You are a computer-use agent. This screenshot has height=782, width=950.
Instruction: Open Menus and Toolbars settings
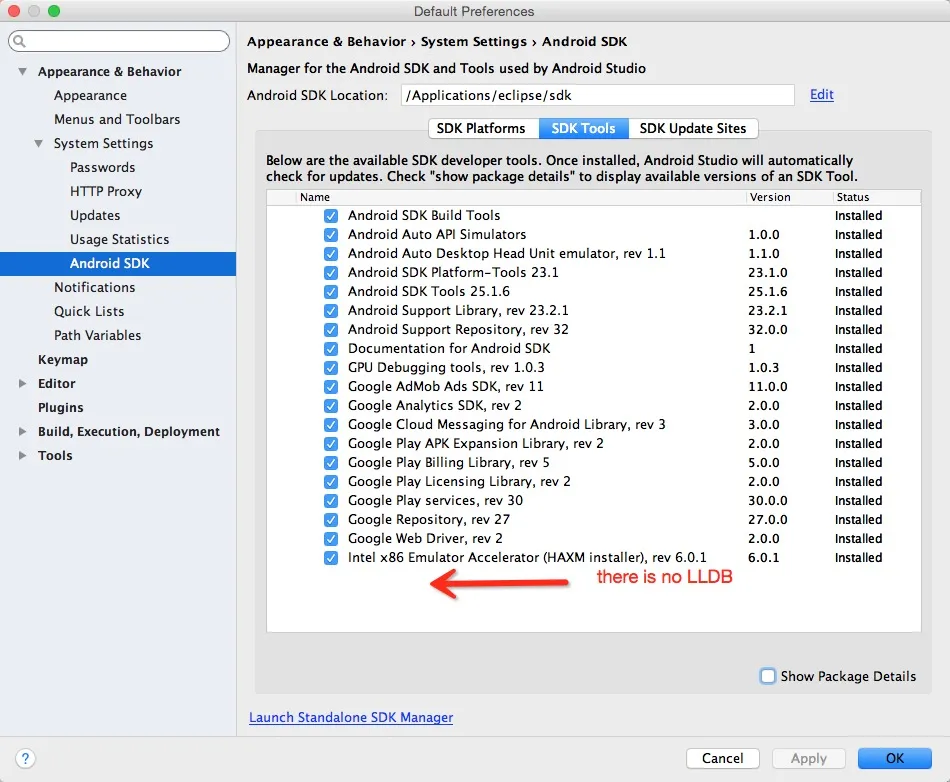pos(117,119)
